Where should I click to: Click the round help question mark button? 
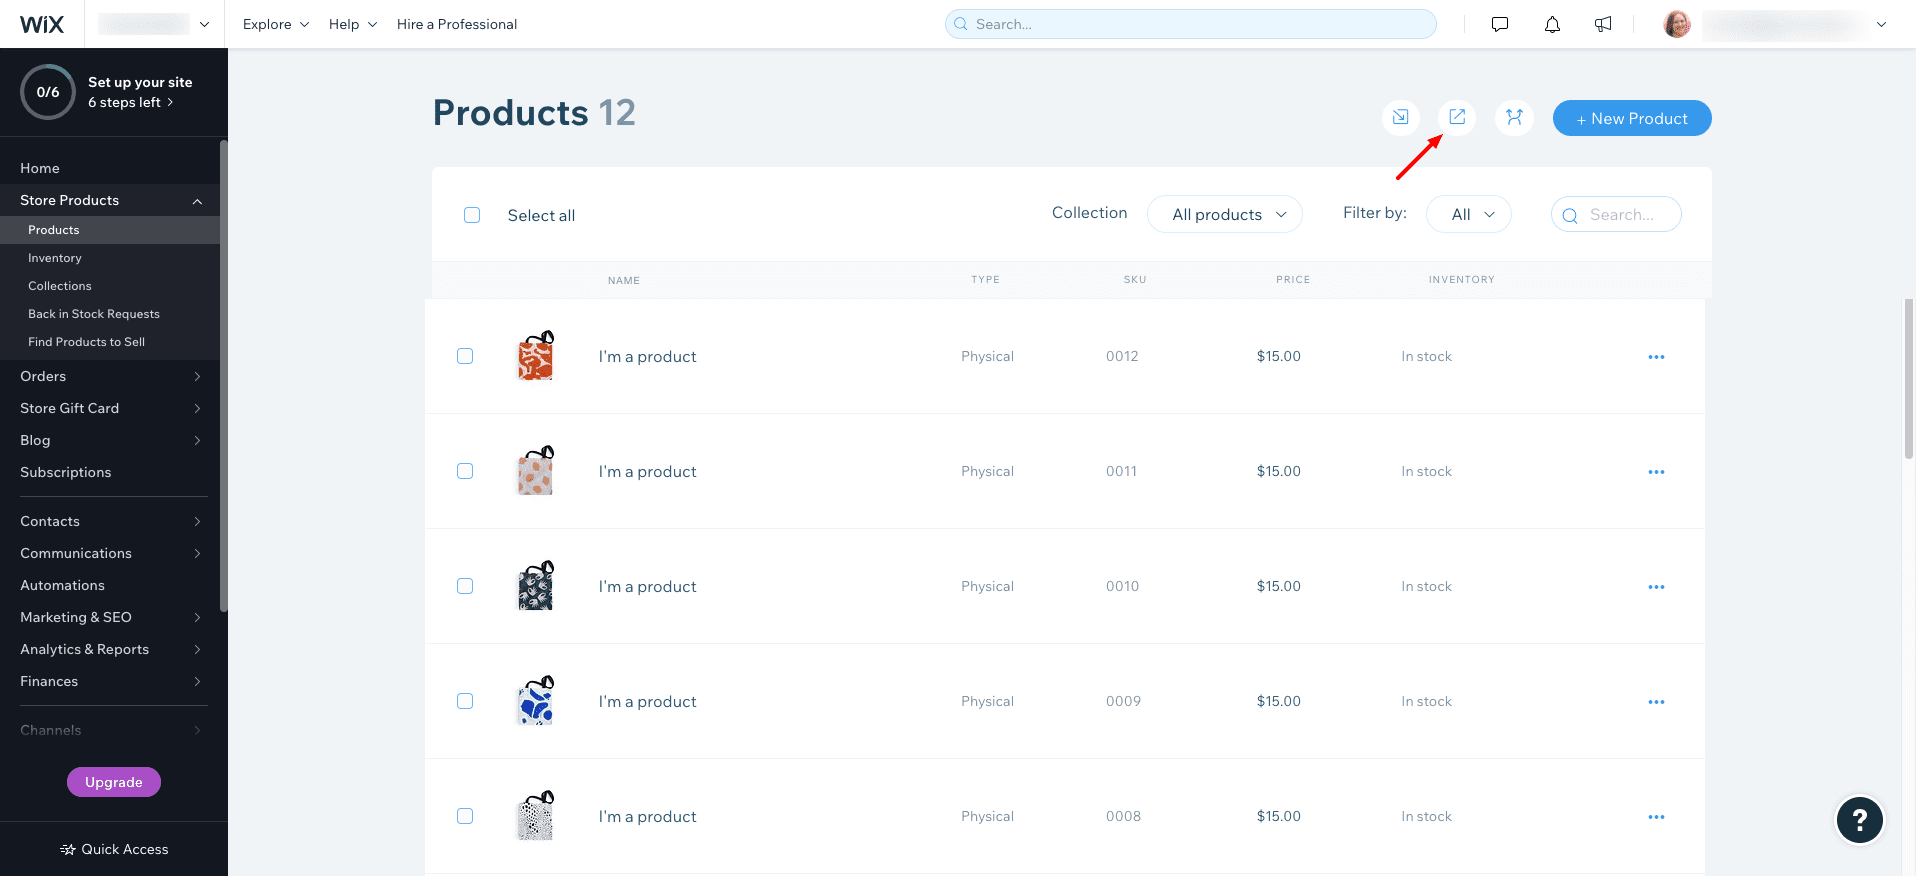(x=1859, y=820)
